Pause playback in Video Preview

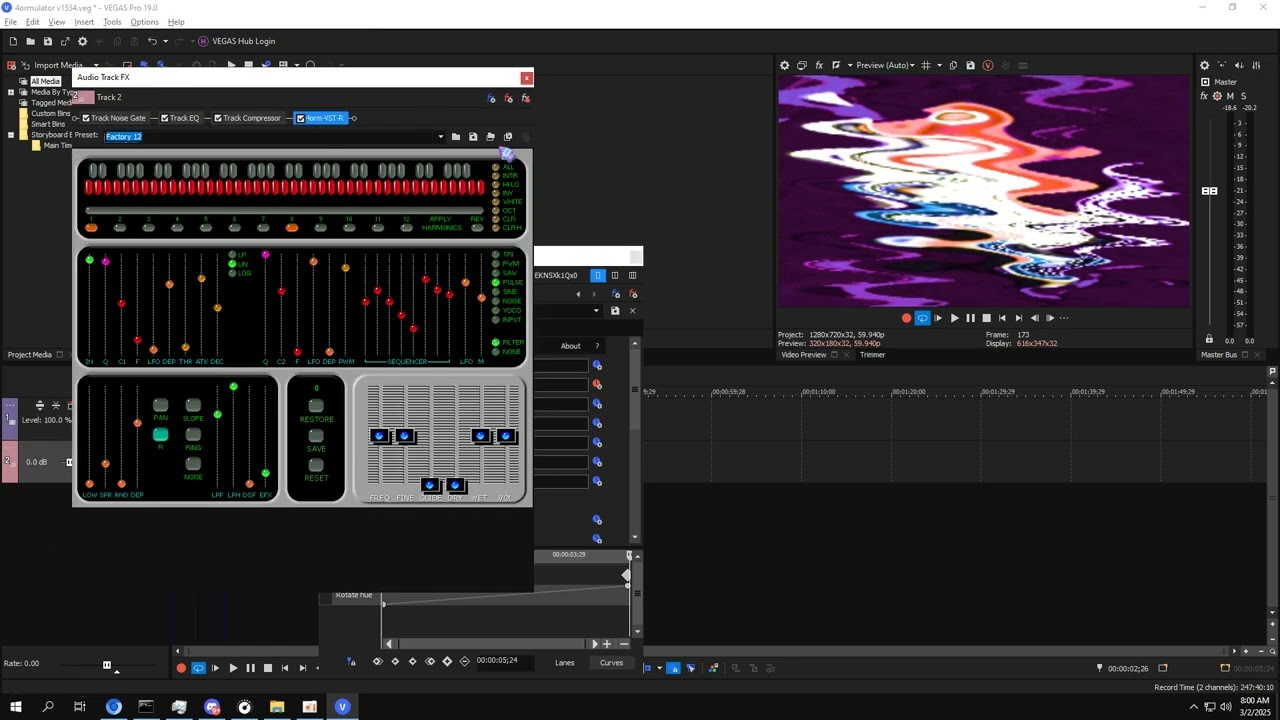970,318
